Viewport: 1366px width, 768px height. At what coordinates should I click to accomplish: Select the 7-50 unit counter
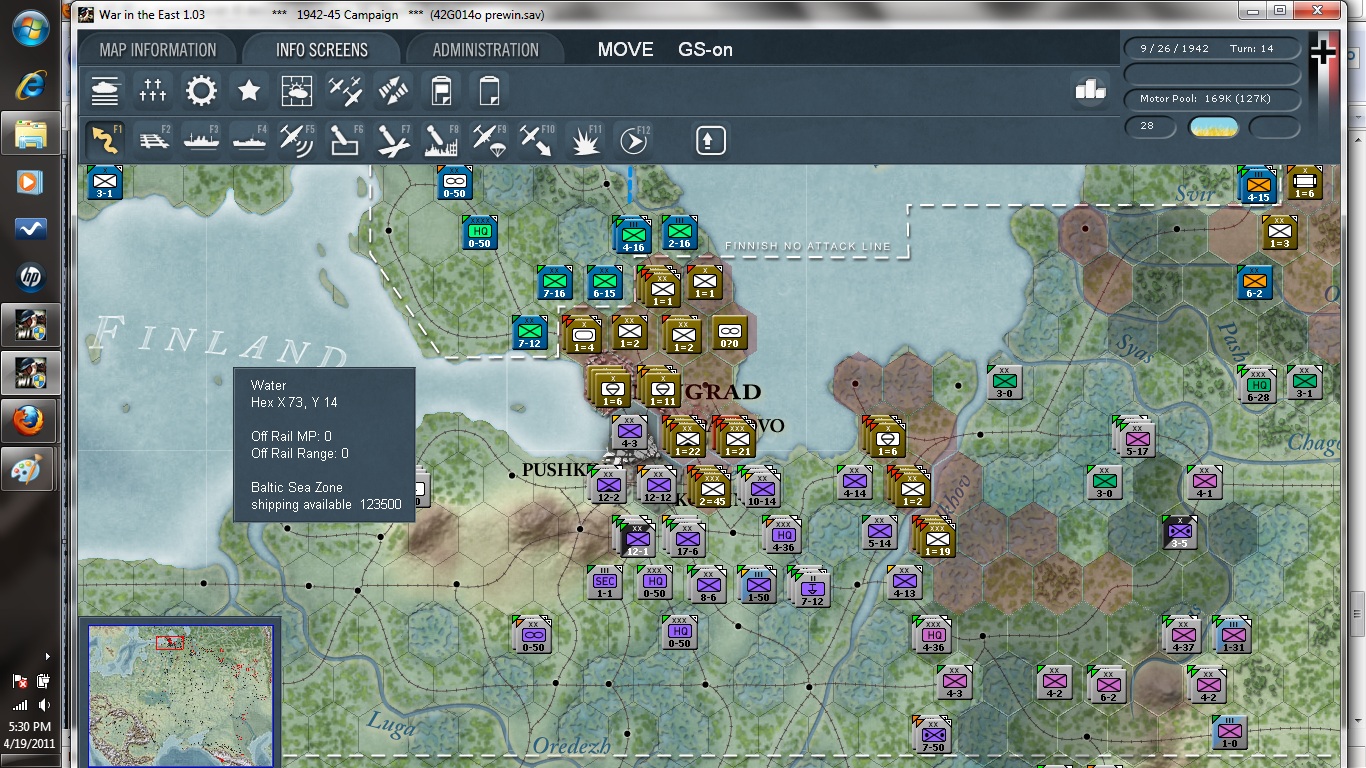[933, 736]
